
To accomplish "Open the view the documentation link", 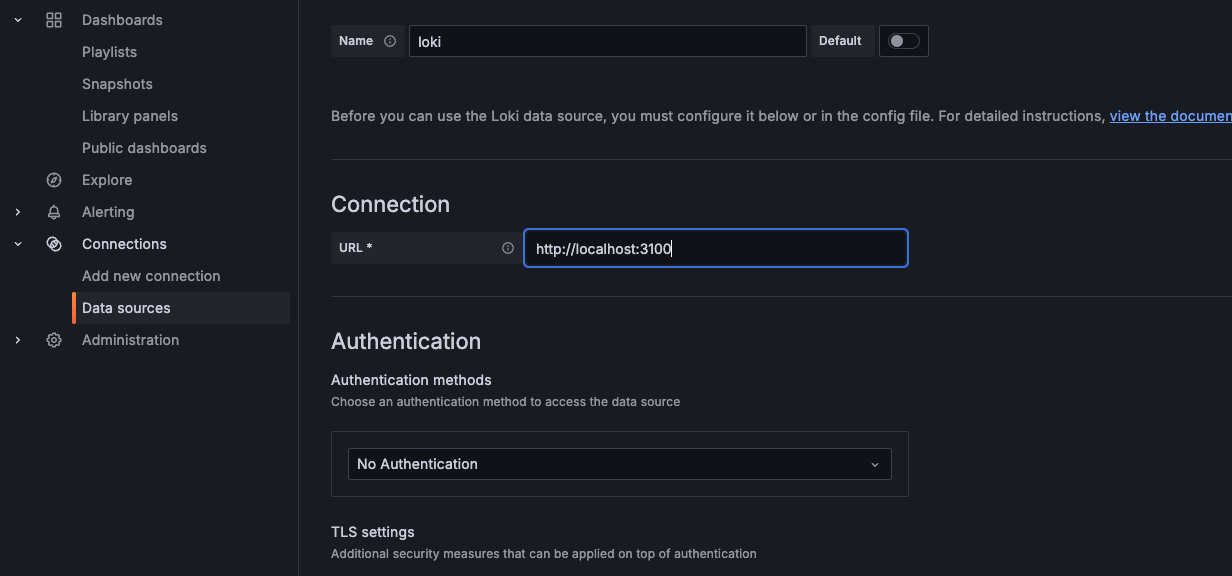I will (x=1171, y=116).
